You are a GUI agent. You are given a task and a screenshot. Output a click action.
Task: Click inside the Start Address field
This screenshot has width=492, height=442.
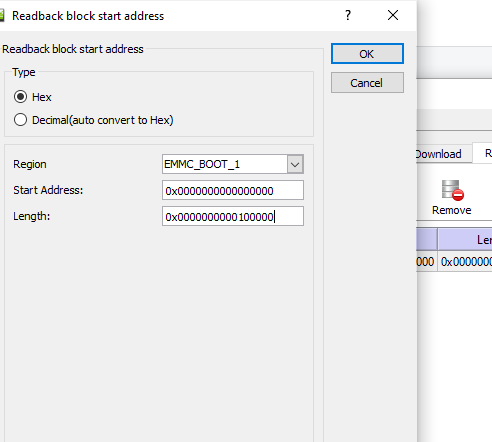(x=233, y=190)
